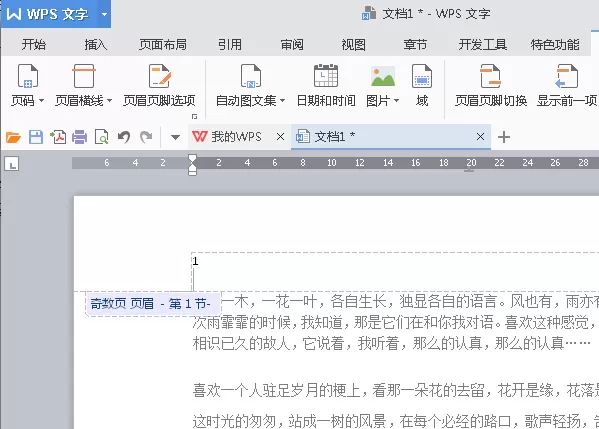Image resolution: width=599 pixels, height=429 pixels.
Task: Open the WPS 文字 application menu arrow
Action: [104, 15]
